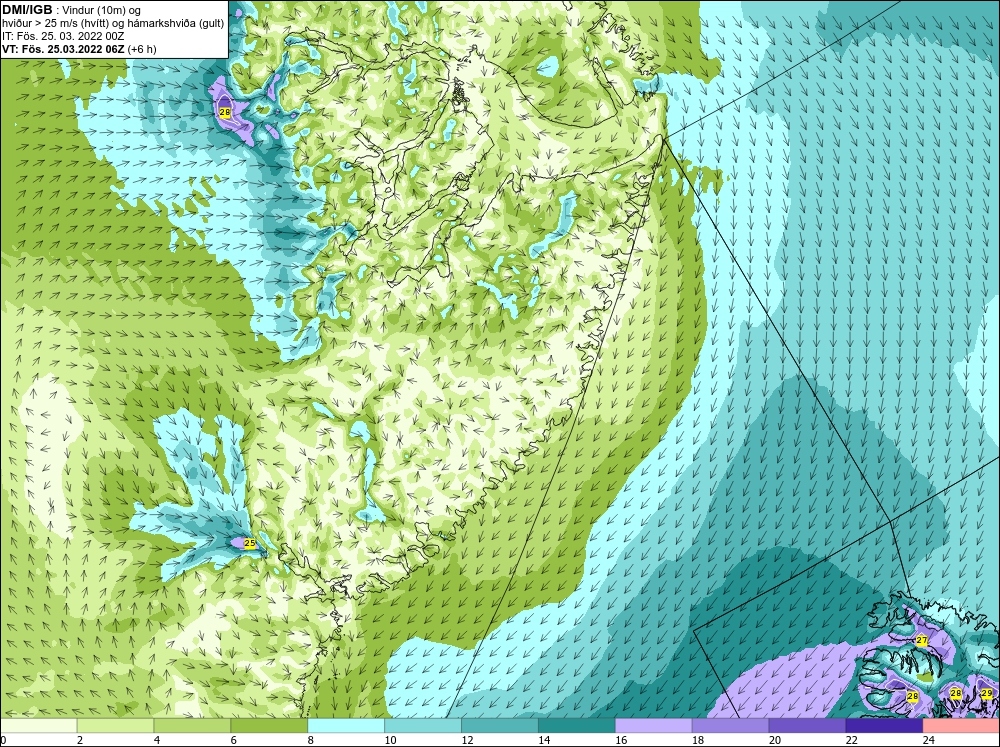Viewport: 1000px width, 747px height.
Task: Select the 'Vindur (10m) og' header text
Action: [x=101, y=10]
